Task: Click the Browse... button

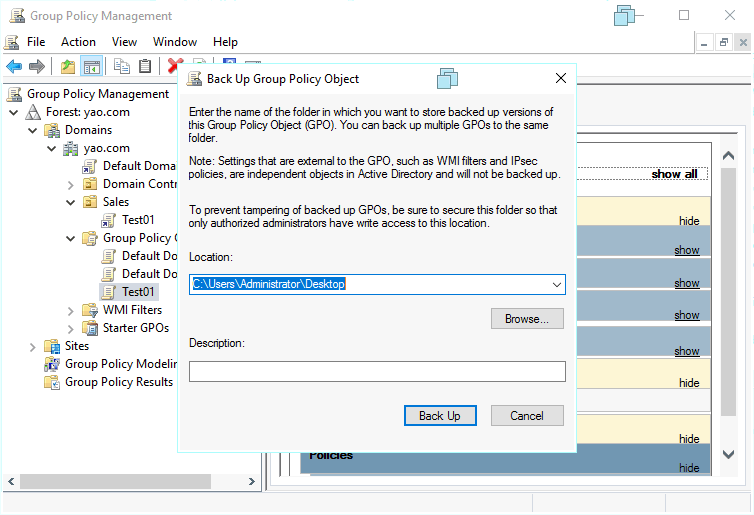Action: 527,319
